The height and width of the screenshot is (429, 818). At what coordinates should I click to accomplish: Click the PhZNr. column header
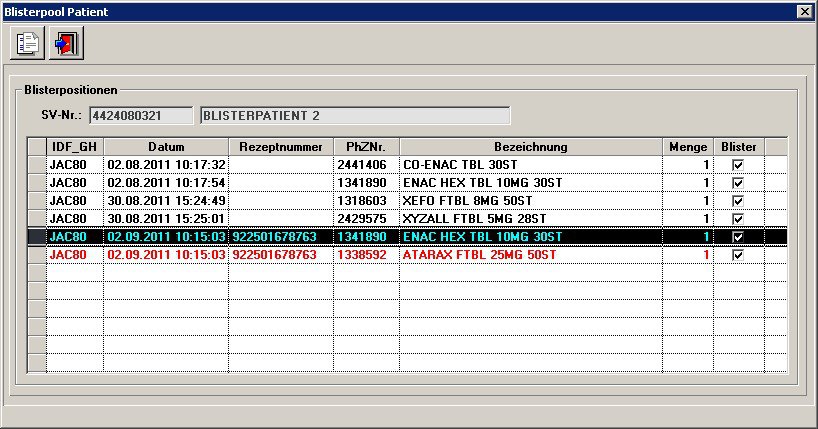click(365, 147)
